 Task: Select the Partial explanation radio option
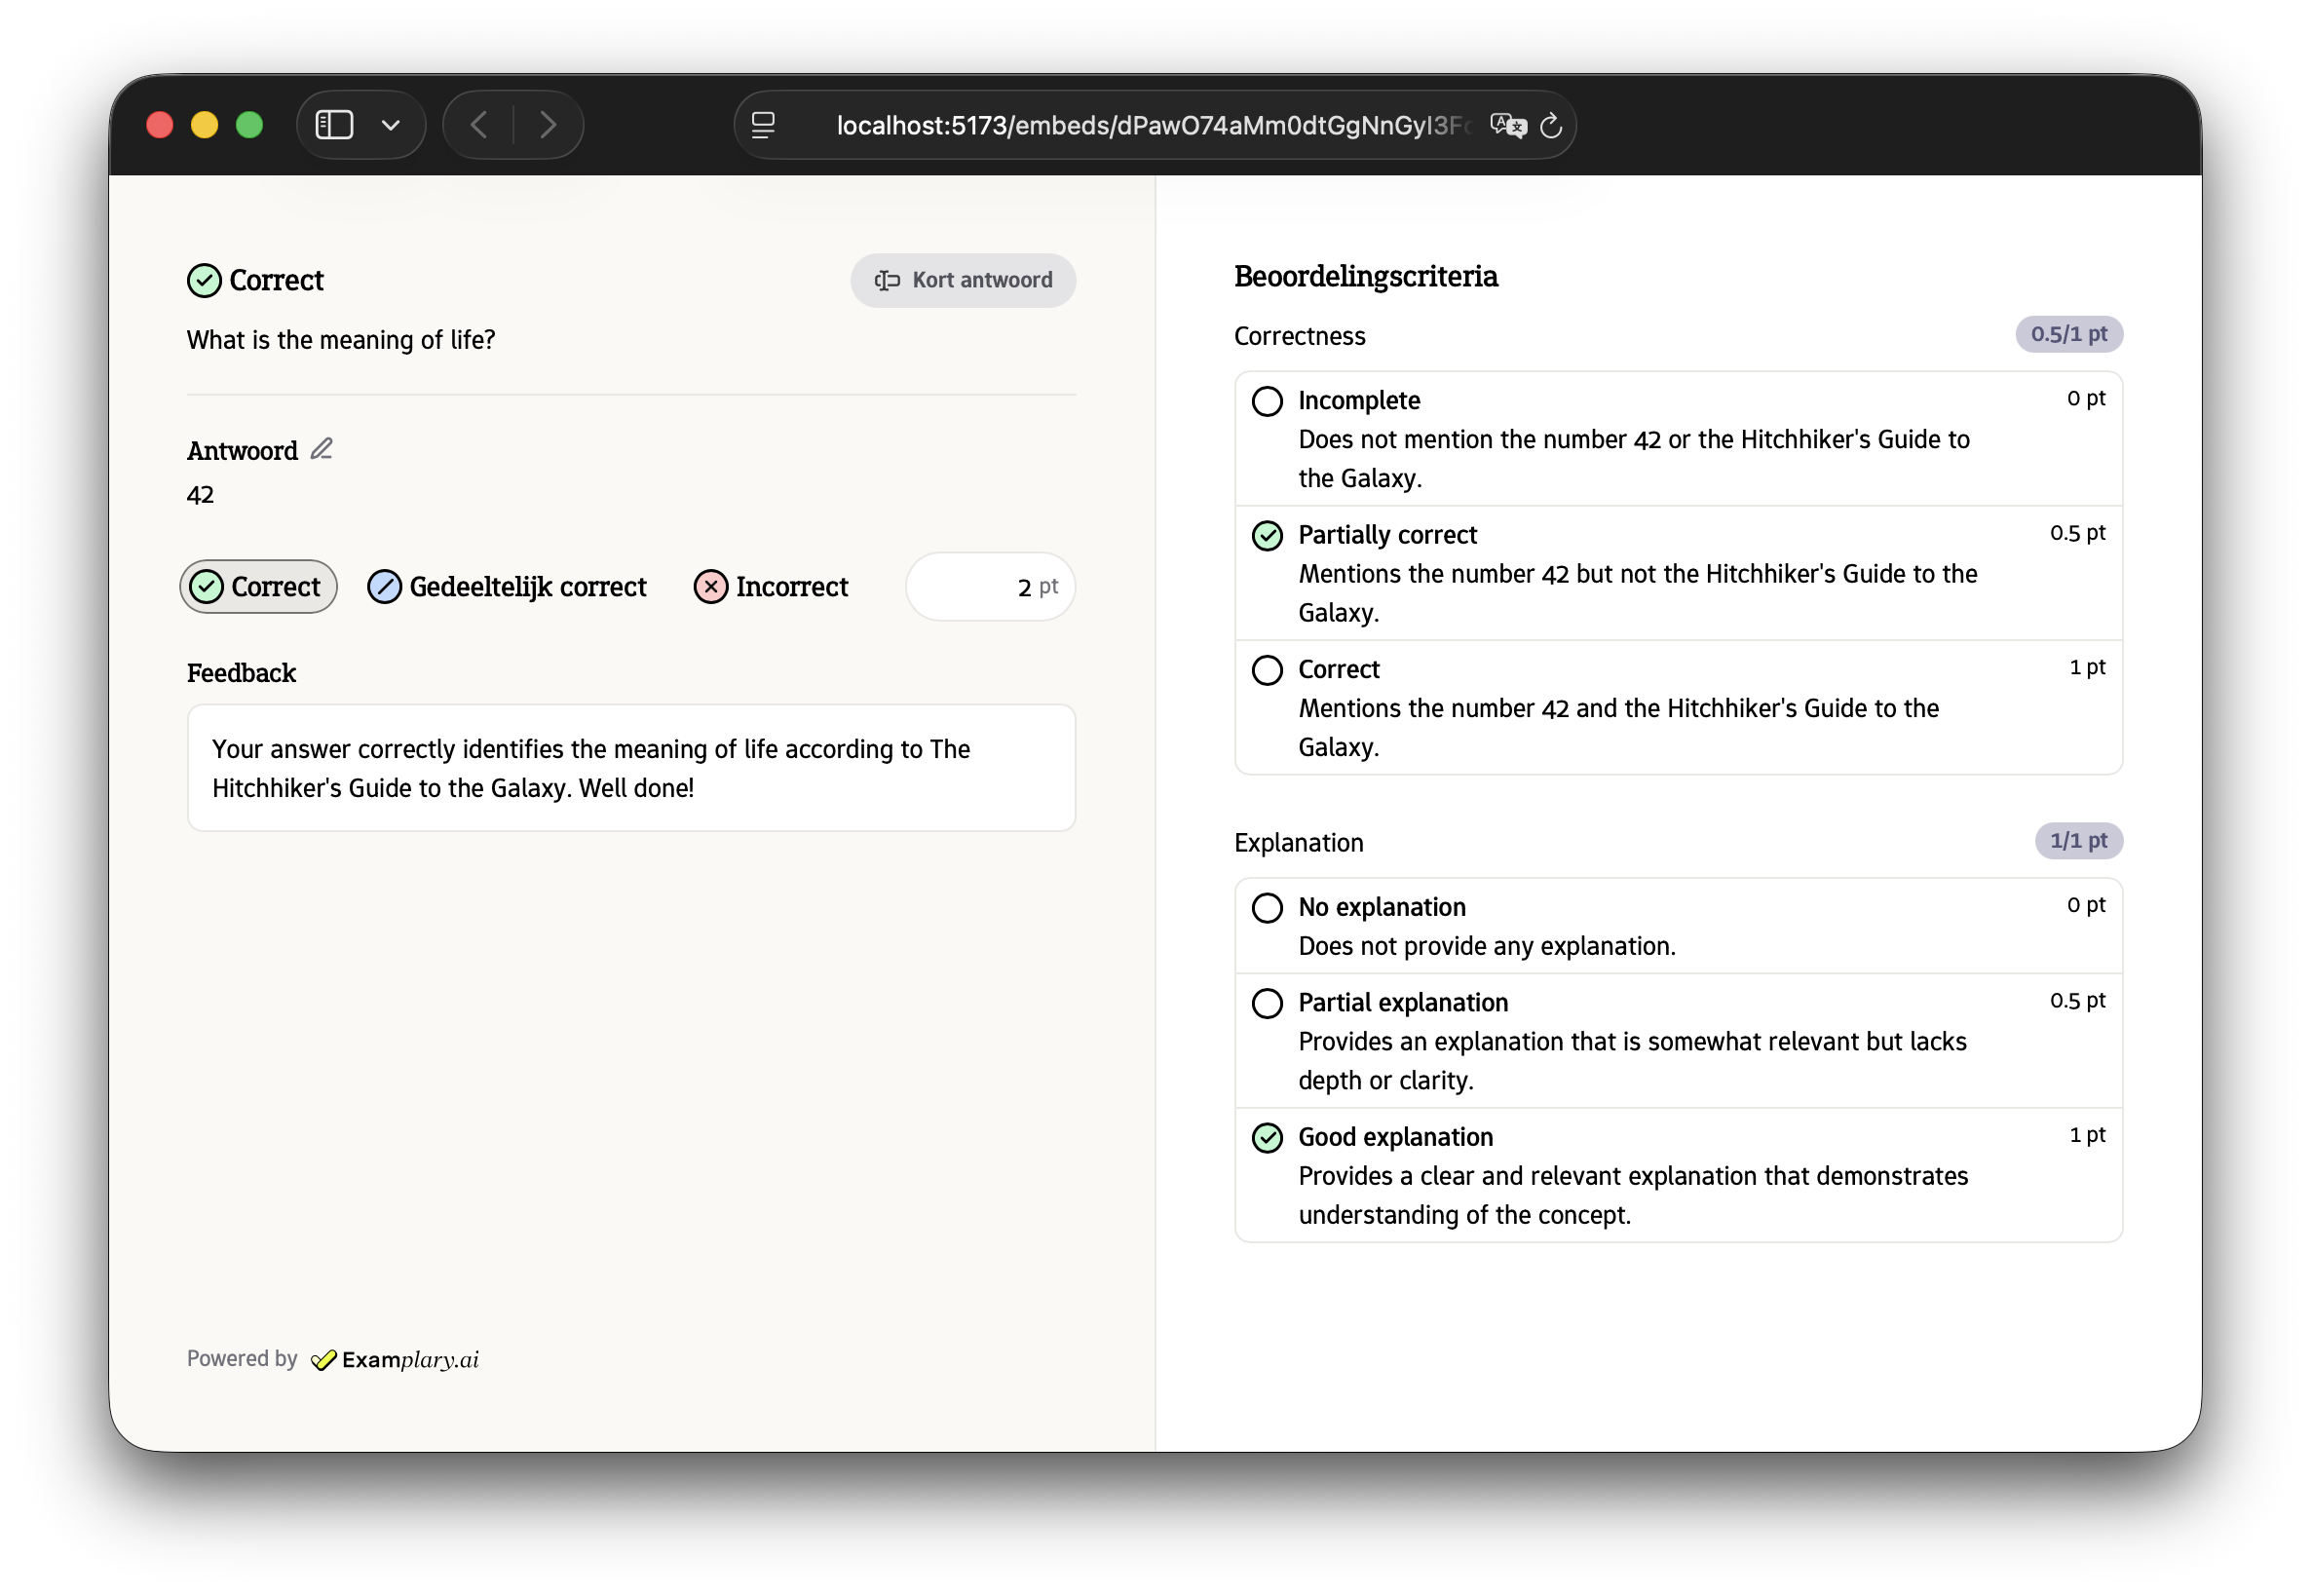point(1267,1003)
